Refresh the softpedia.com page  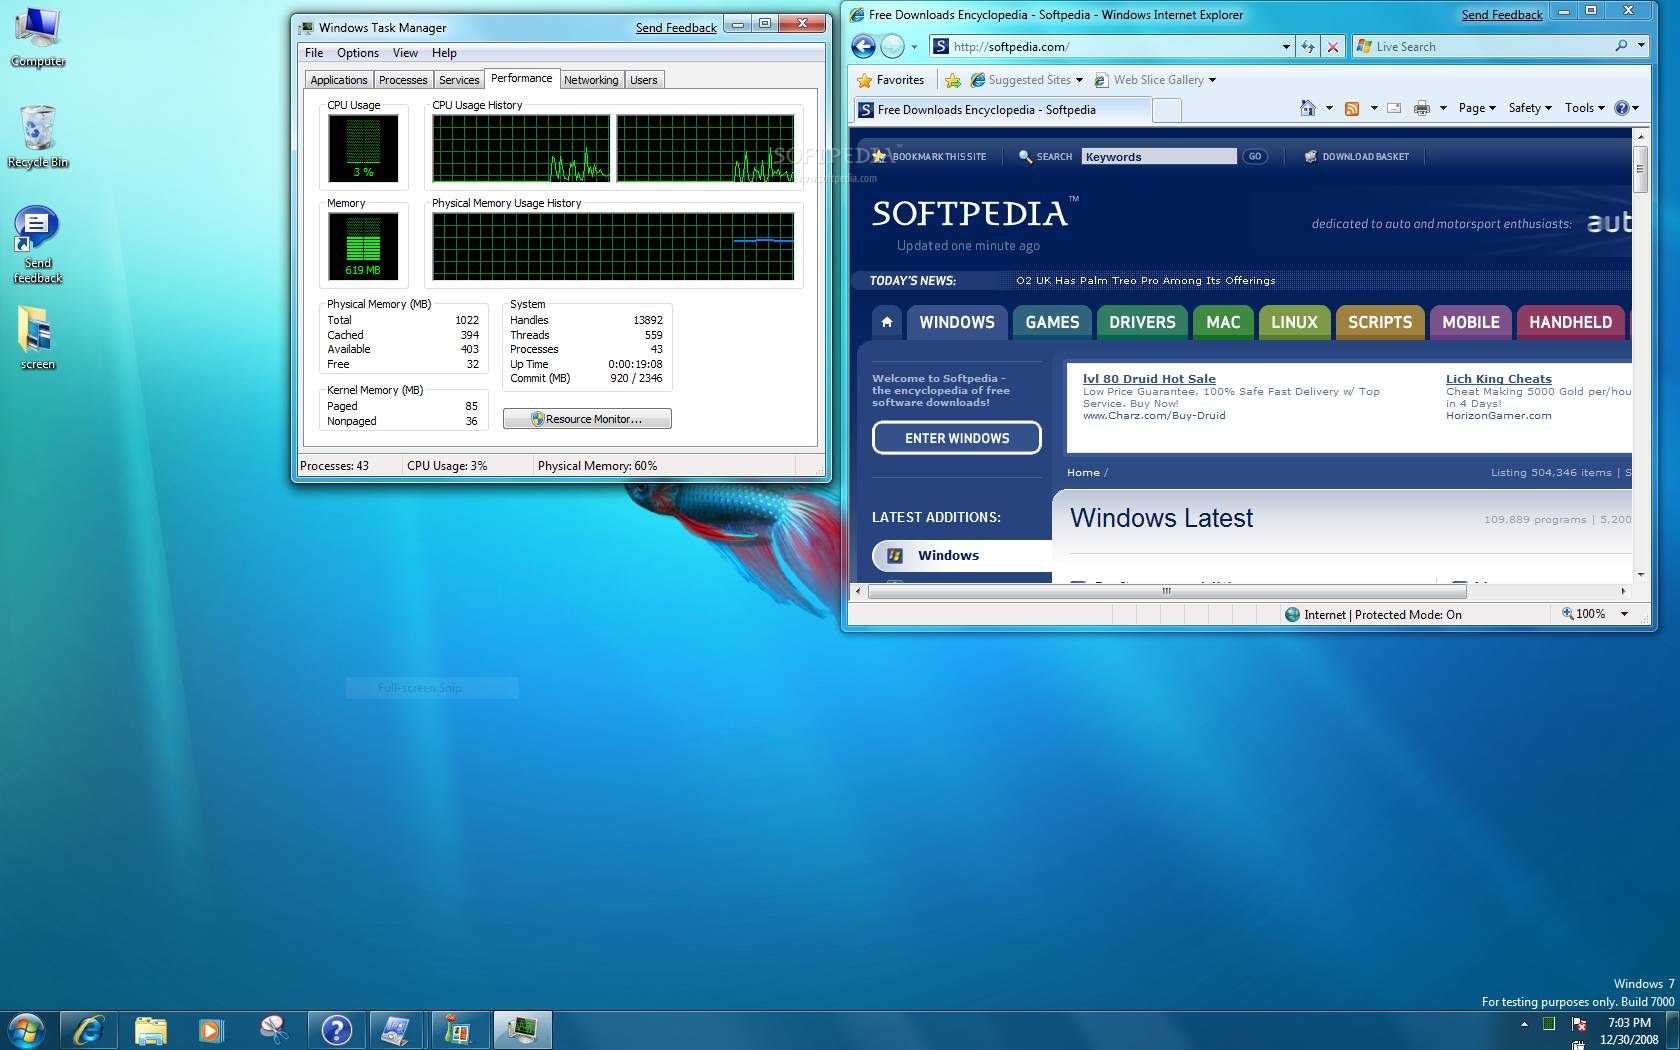pyautogui.click(x=1307, y=46)
